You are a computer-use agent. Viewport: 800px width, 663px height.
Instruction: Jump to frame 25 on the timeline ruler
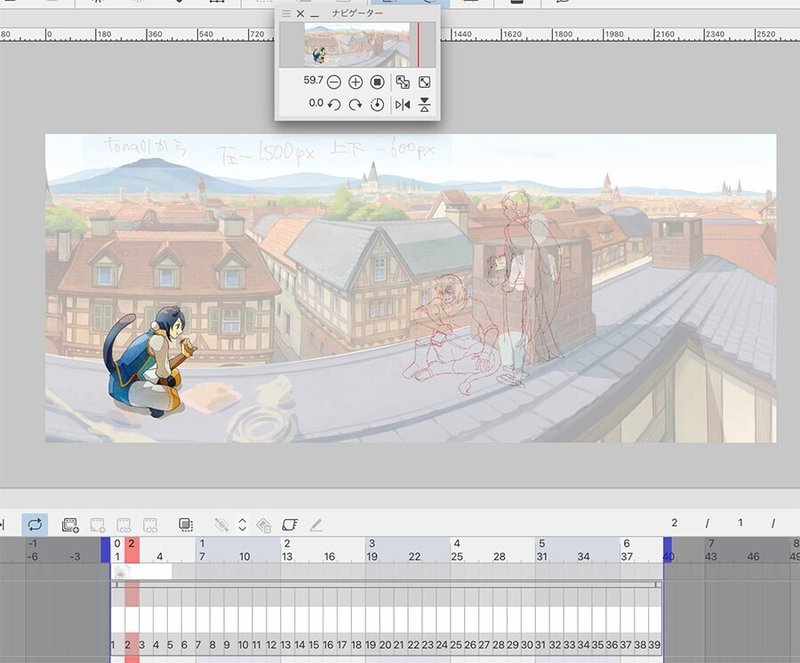tap(457, 556)
